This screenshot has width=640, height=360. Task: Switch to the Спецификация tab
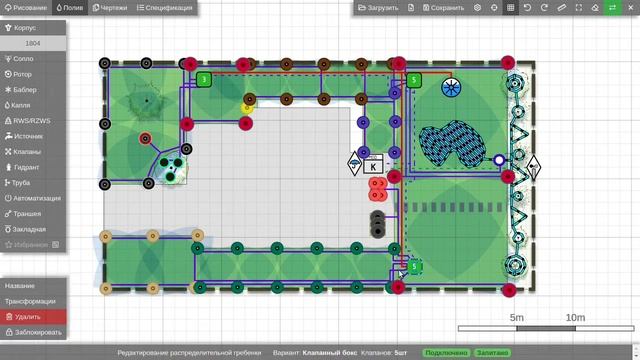click(x=164, y=8)
